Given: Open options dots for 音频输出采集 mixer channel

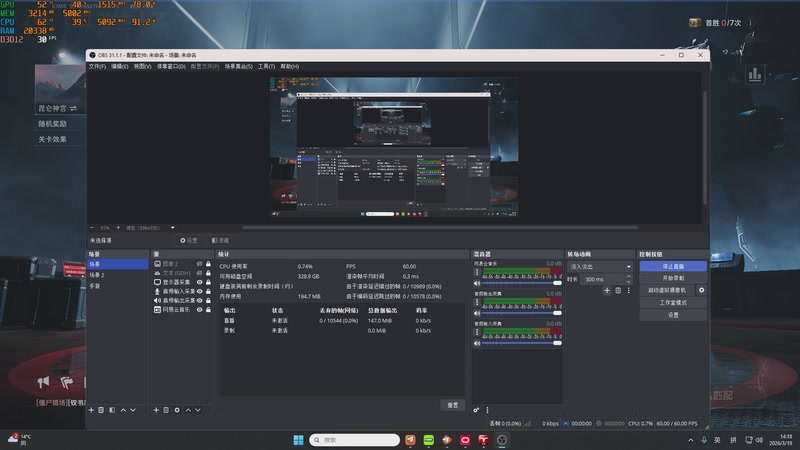Looking at the screenshot, I should (477, 303).
